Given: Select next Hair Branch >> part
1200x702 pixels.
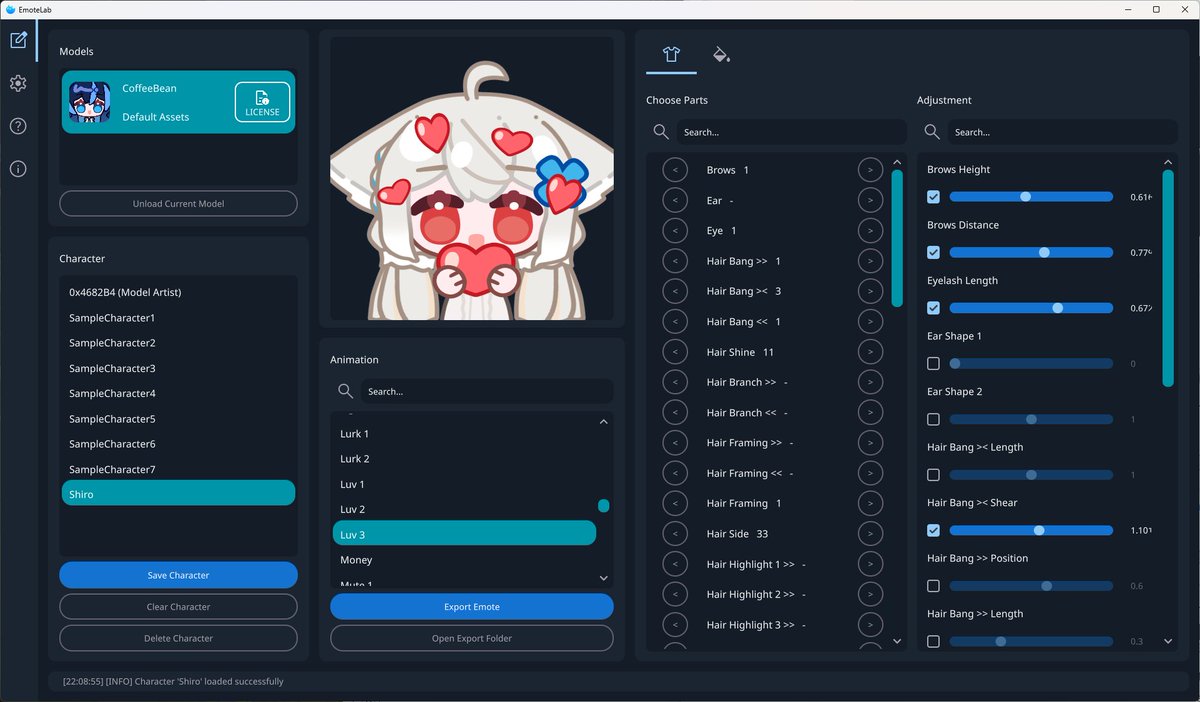Looking at the screenshot, I should point(870,382).
